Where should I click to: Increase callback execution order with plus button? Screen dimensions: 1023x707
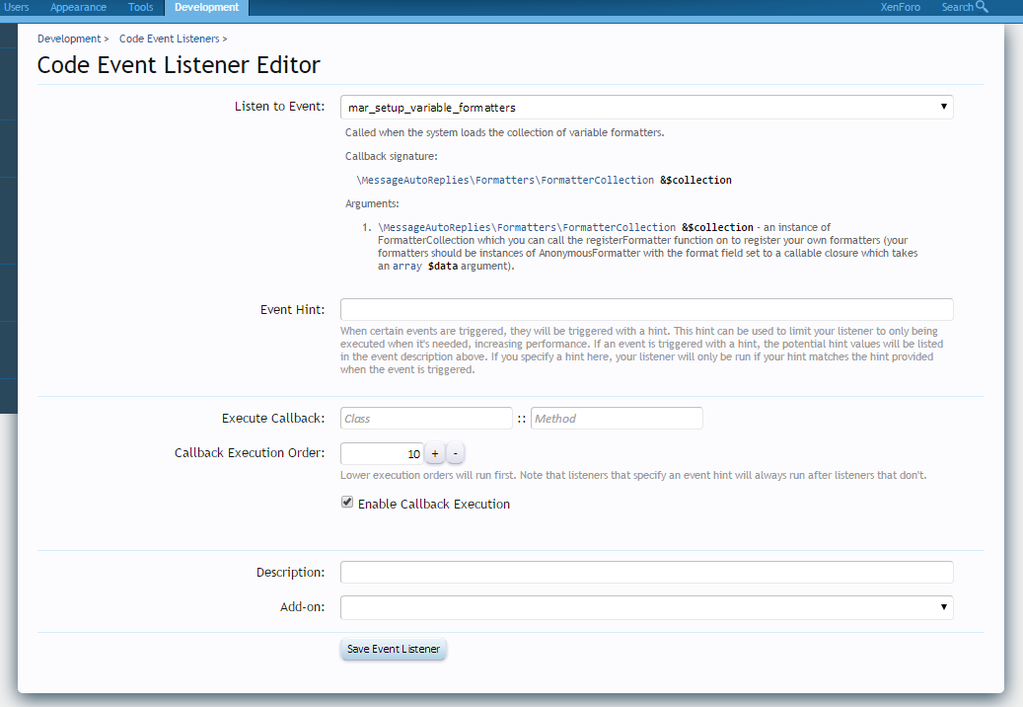point(435,453)
